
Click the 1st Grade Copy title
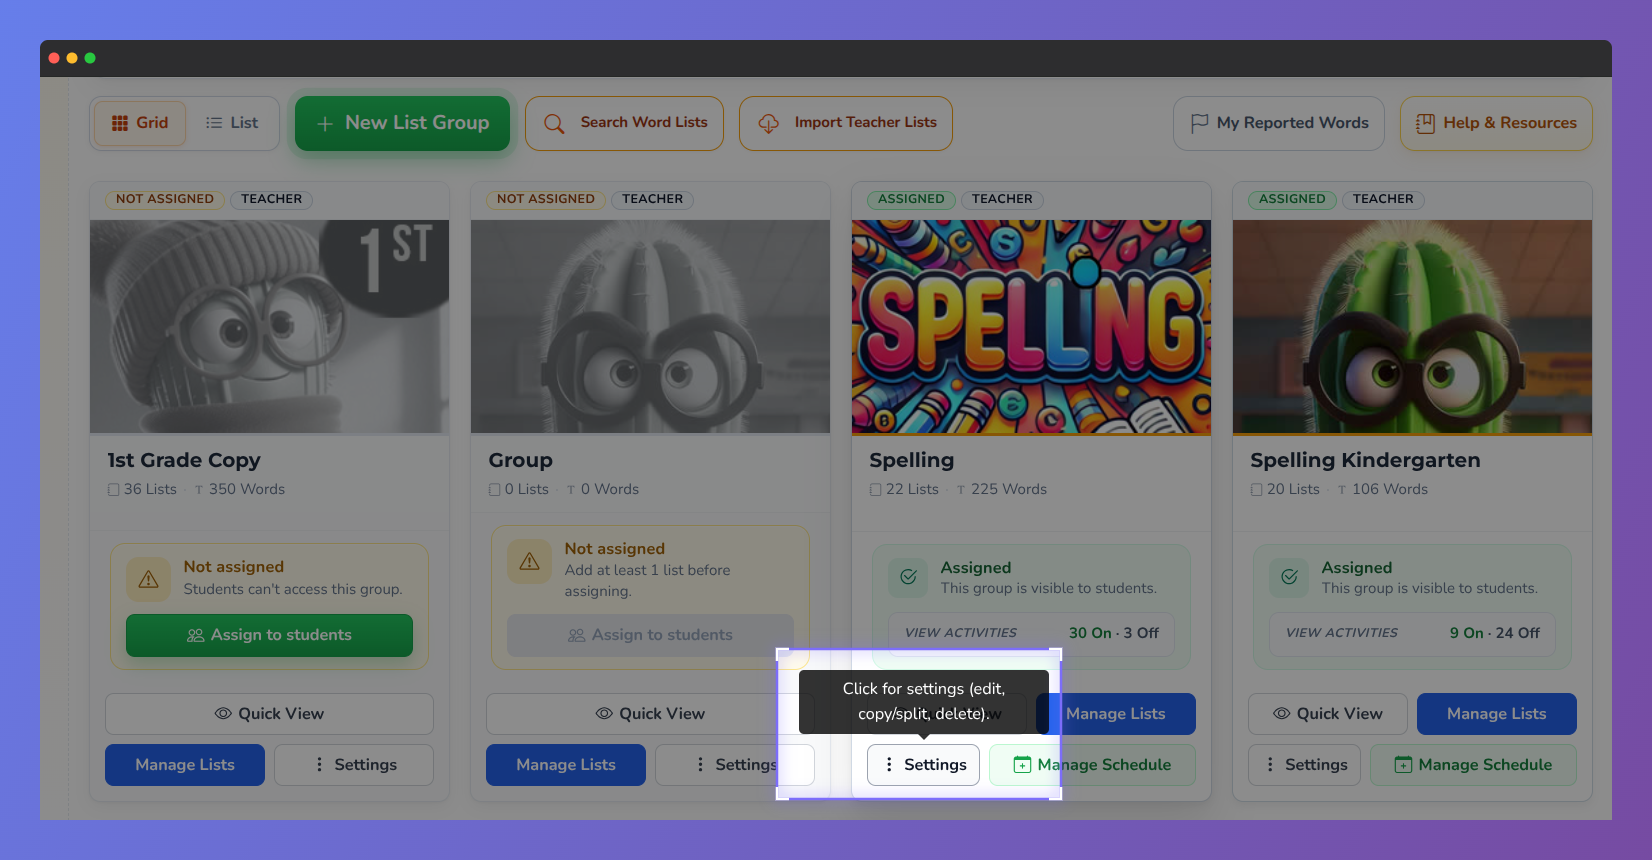pos(184,460)
